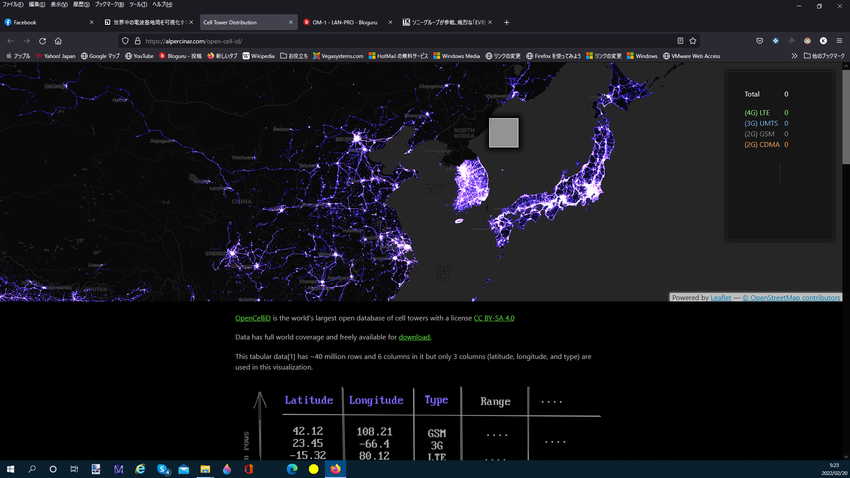The image size is (850, 478).
Task: Open the ヘルプ menu
Action: 162,4
